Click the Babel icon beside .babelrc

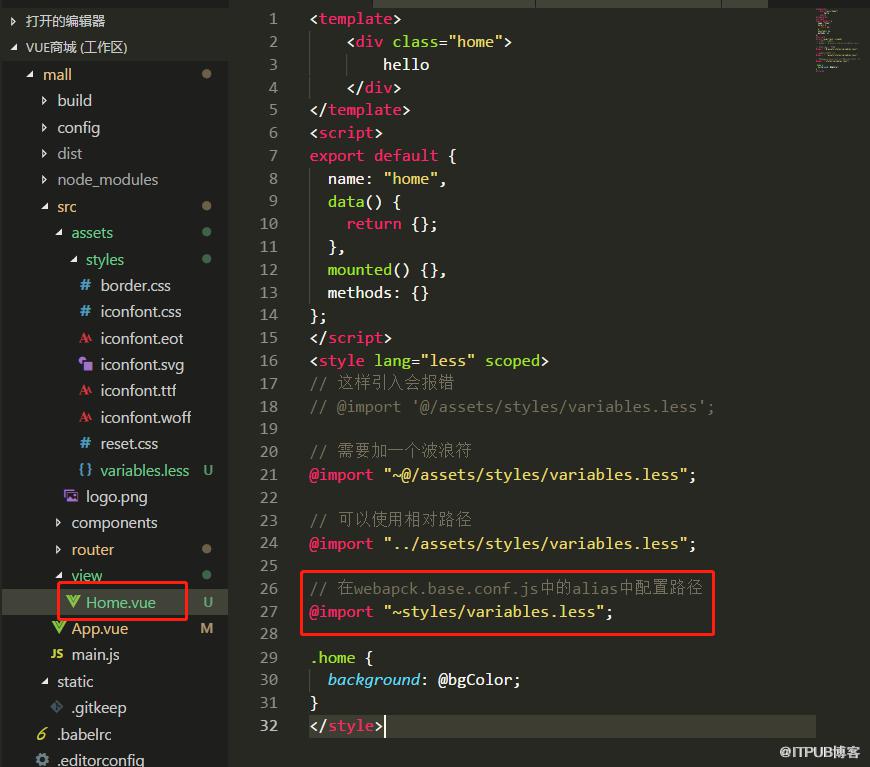pyautogui.click(x=42, y=734)
